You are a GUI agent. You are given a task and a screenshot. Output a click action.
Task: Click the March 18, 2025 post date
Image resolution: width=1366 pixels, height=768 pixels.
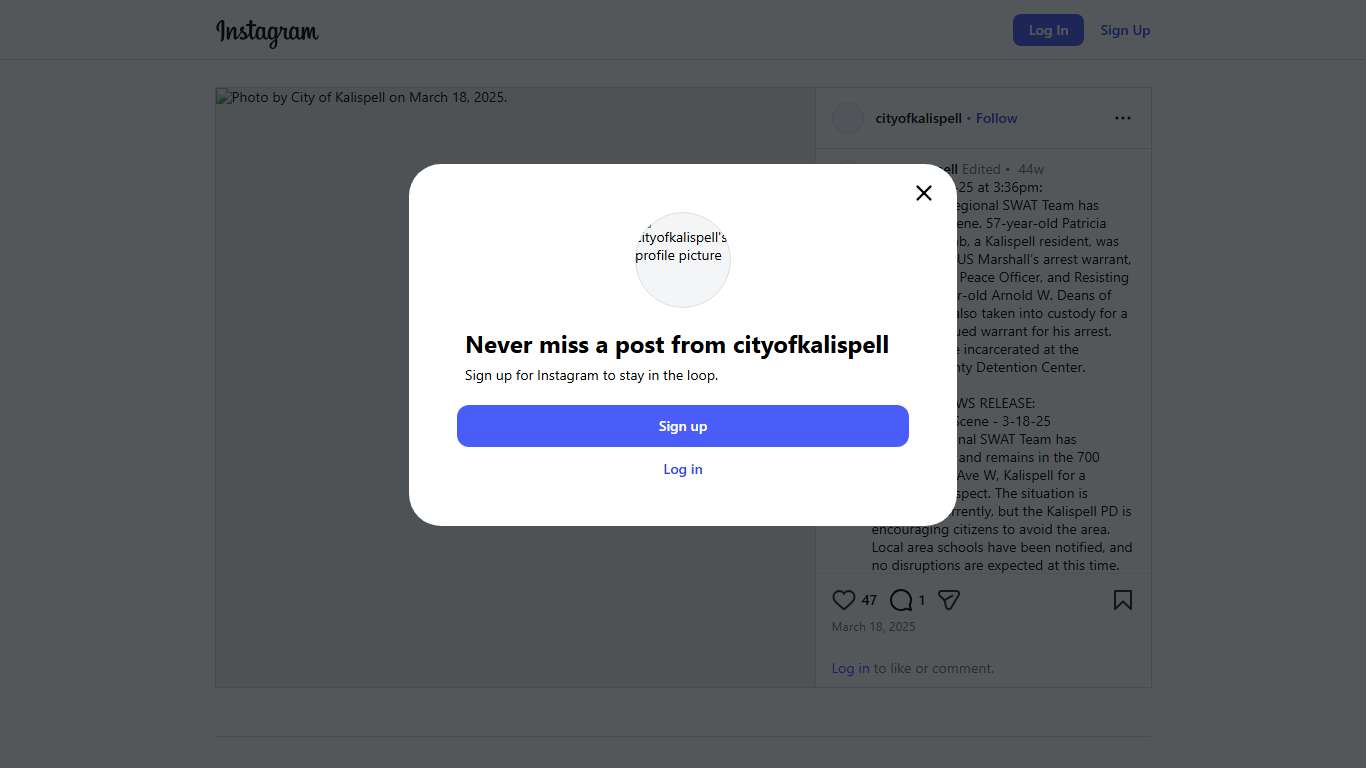click(x=873, y=627)
